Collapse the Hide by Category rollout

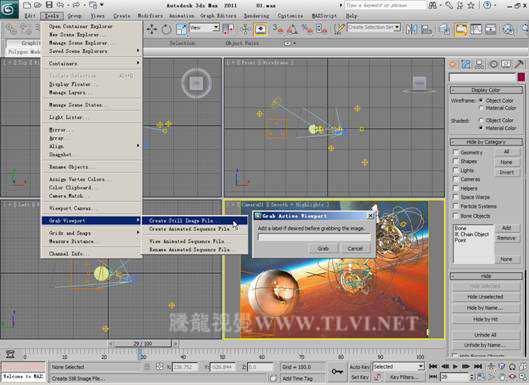point(486,142)
